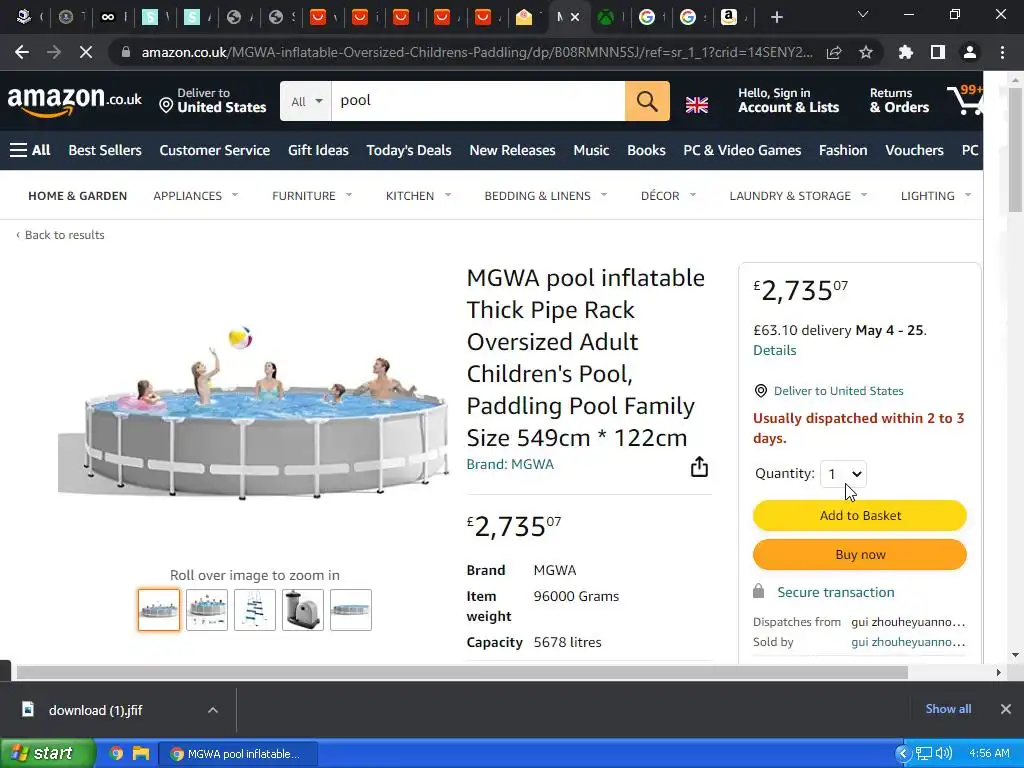Open the Brand: MGWA link
The image size is (1024, 768).
coord(510,464)
